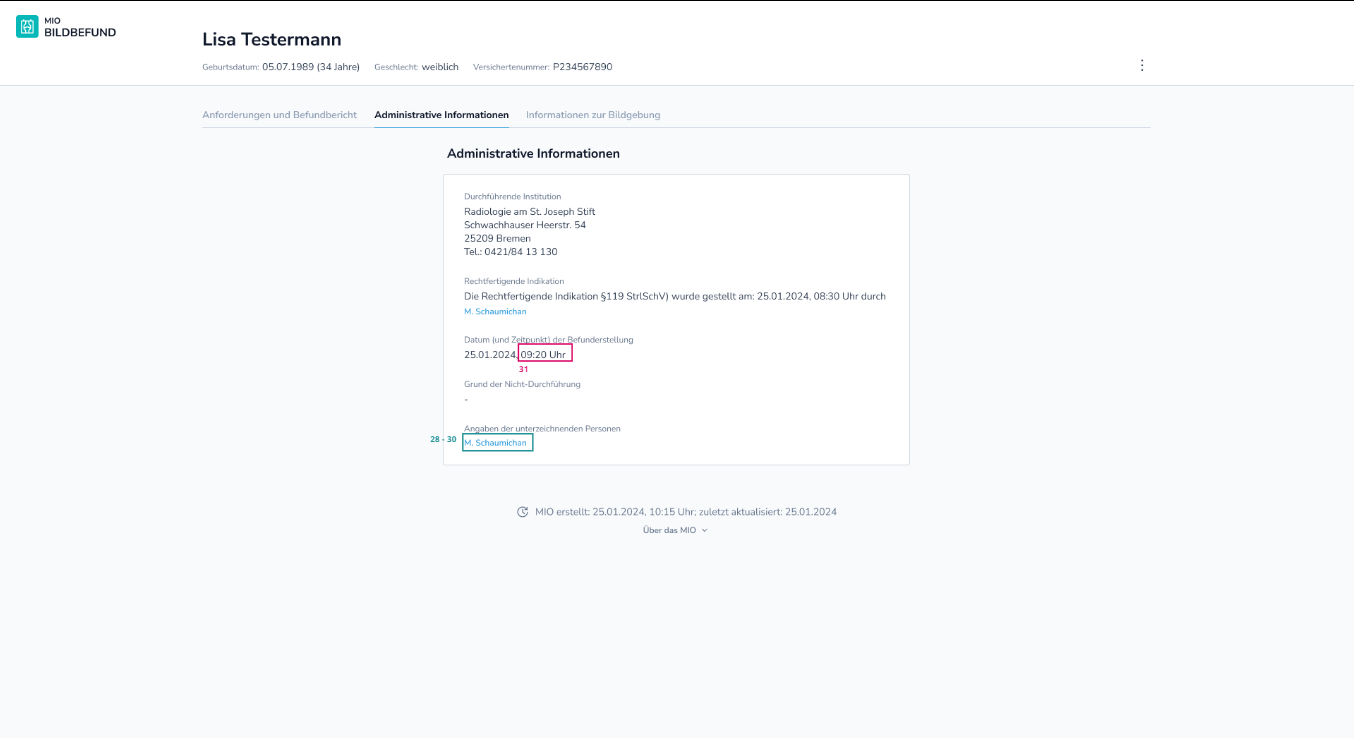This screenshot has height=738, width=1354.
Task: Click the annotation label 28 - 30
Action: (443, 439)
